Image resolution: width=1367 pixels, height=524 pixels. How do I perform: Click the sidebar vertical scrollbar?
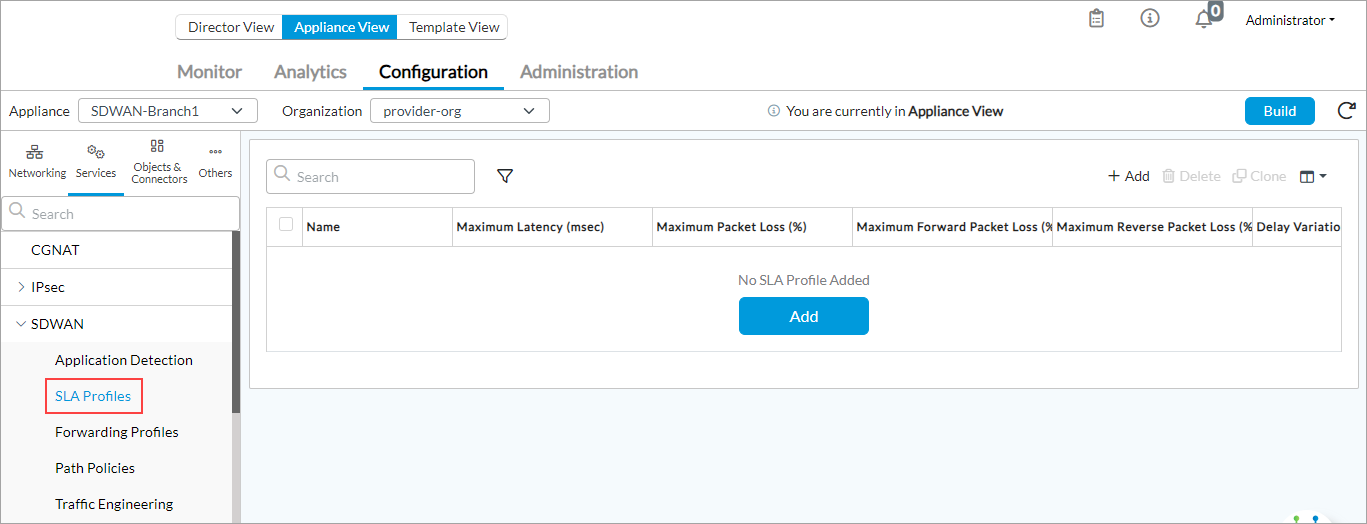pyautogui.click(x=236, y=322)
